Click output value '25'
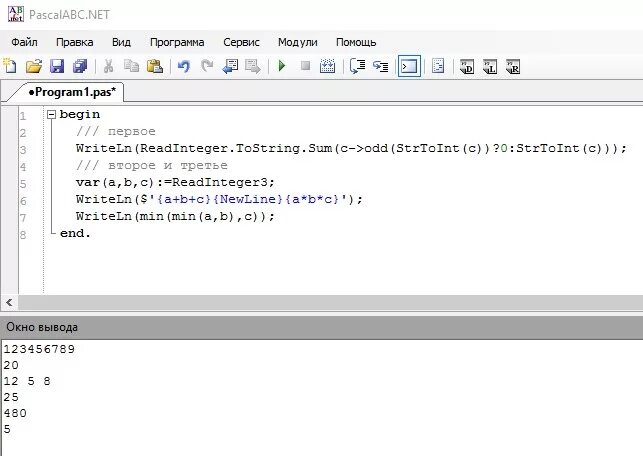This screenshot has width=643, height=456. (11, 397)
